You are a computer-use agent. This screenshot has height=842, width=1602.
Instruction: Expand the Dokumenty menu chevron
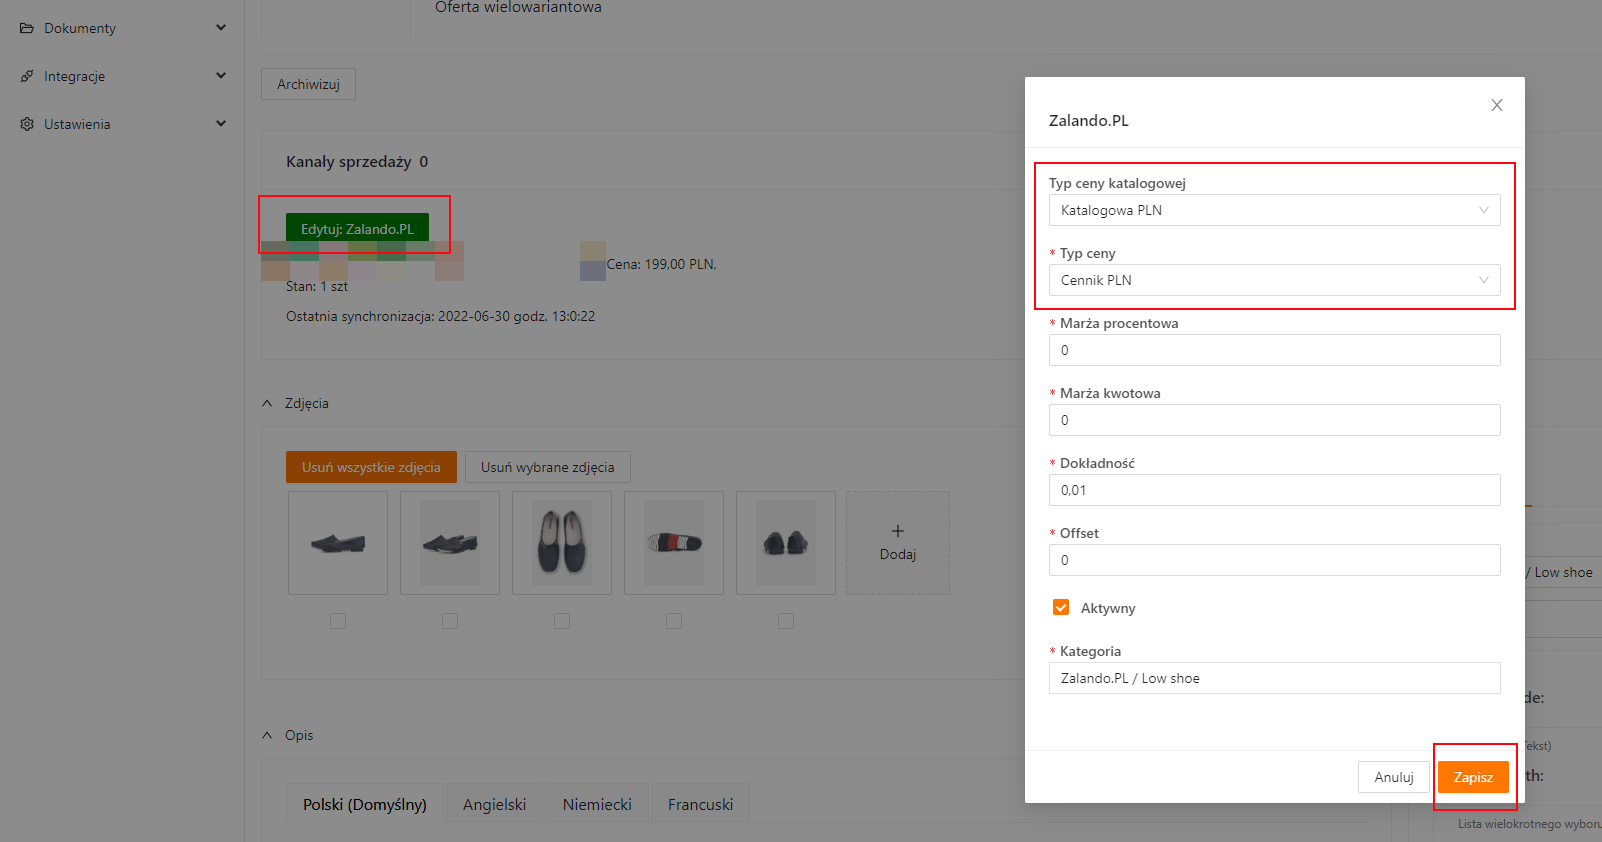(221, 28)
